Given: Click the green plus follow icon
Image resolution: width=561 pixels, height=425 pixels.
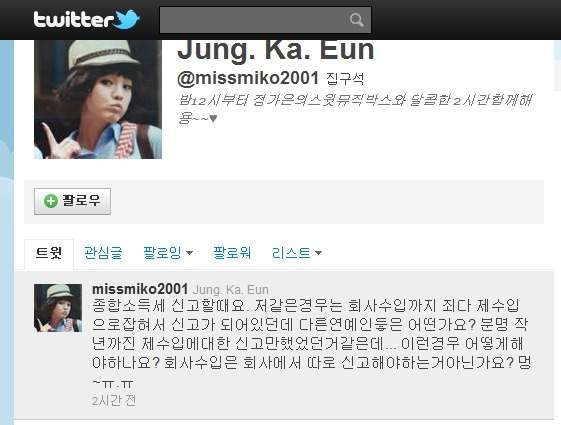Looking at the screenshot, I should click(50, 201).
